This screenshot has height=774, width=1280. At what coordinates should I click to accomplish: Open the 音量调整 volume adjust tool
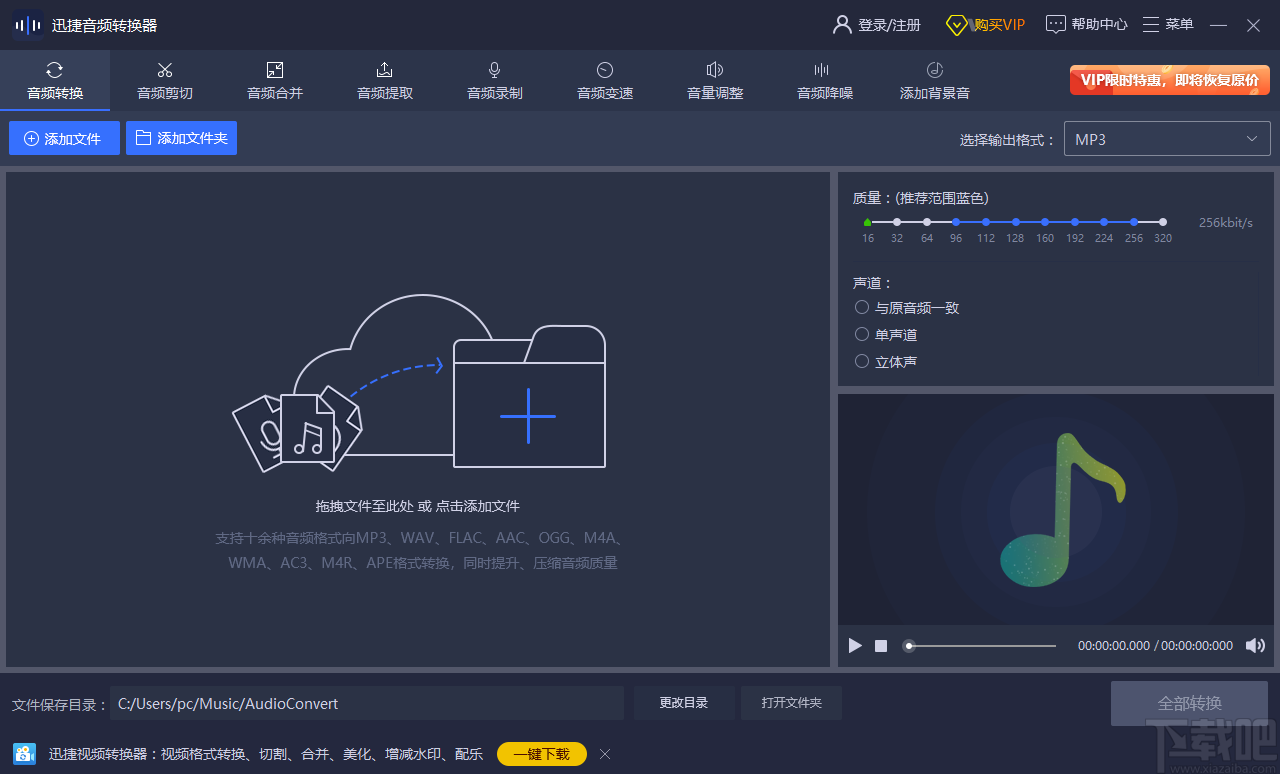(714, 80)
